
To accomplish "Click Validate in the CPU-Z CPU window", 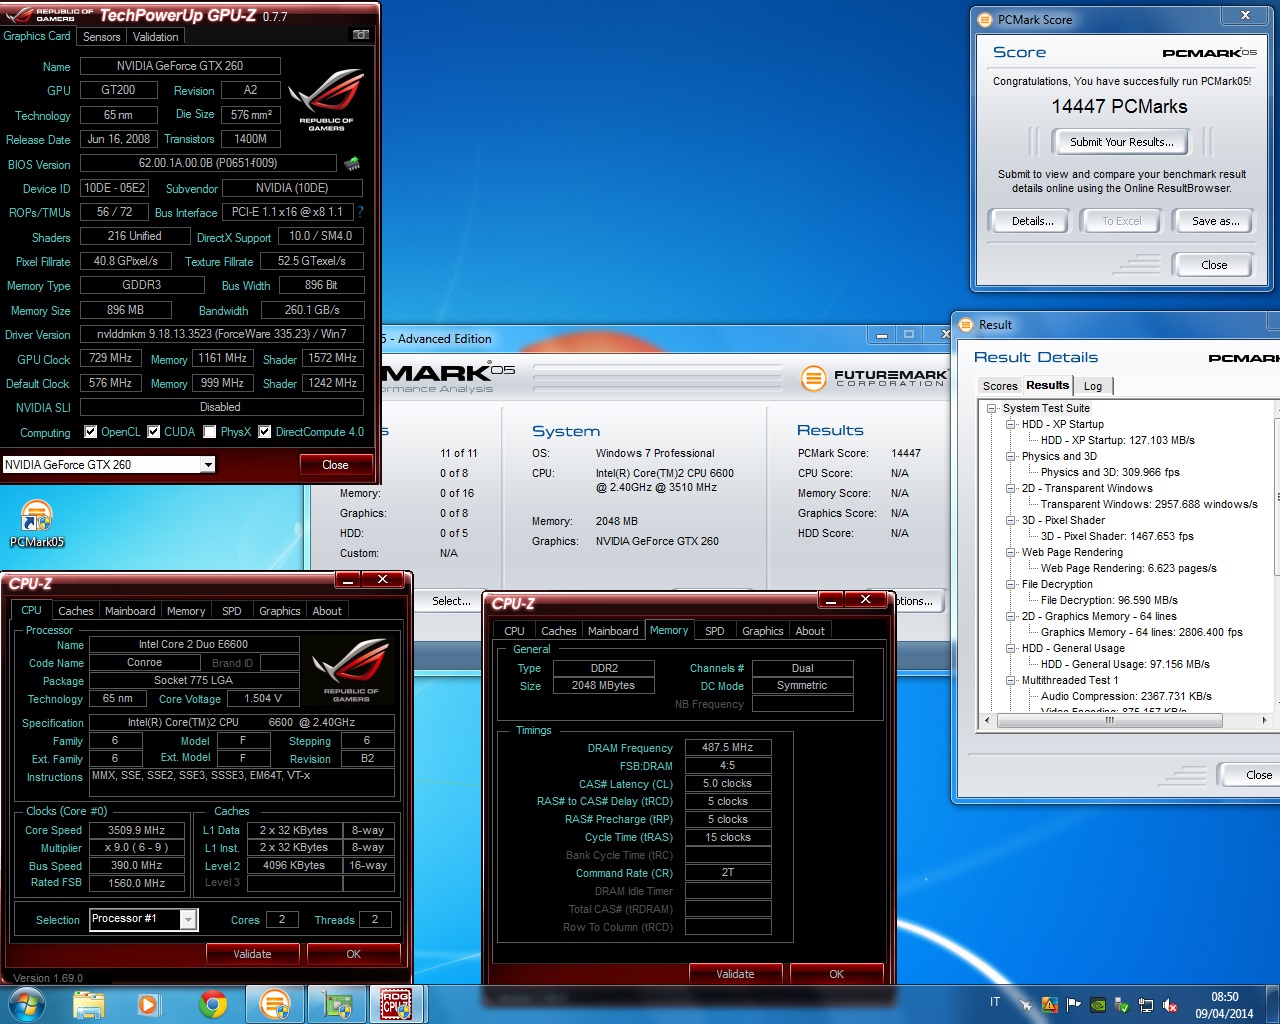I will coord(252,954).
